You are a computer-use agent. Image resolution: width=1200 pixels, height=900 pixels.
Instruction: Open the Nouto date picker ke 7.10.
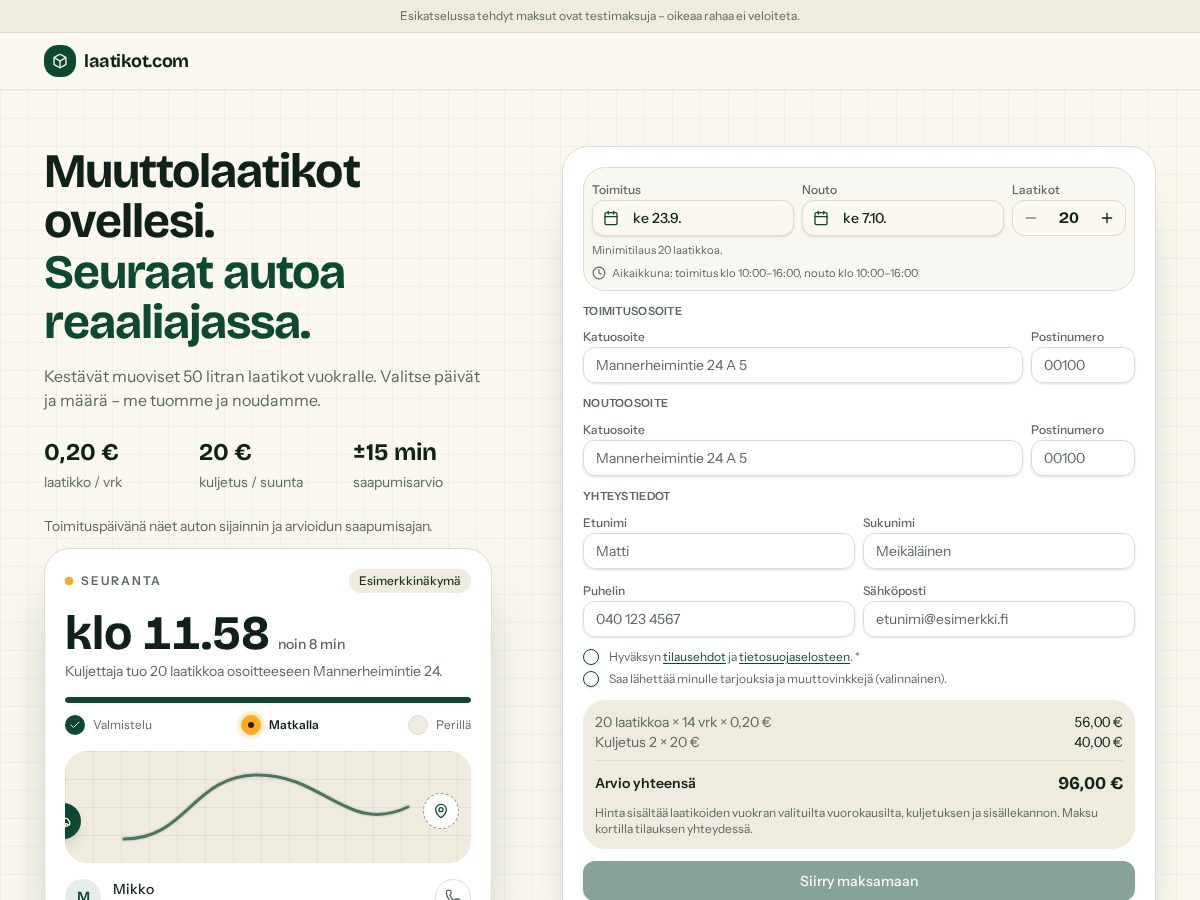point(903,218)
